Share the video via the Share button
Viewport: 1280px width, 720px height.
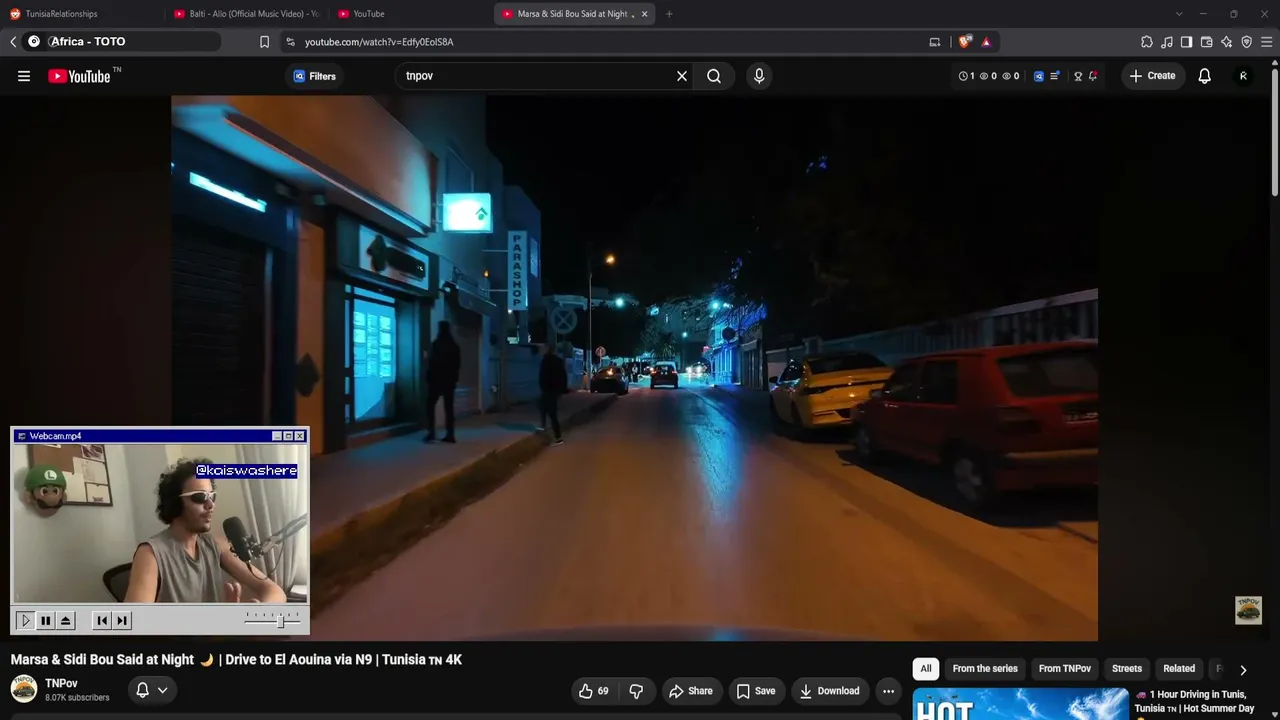point(691,691)
